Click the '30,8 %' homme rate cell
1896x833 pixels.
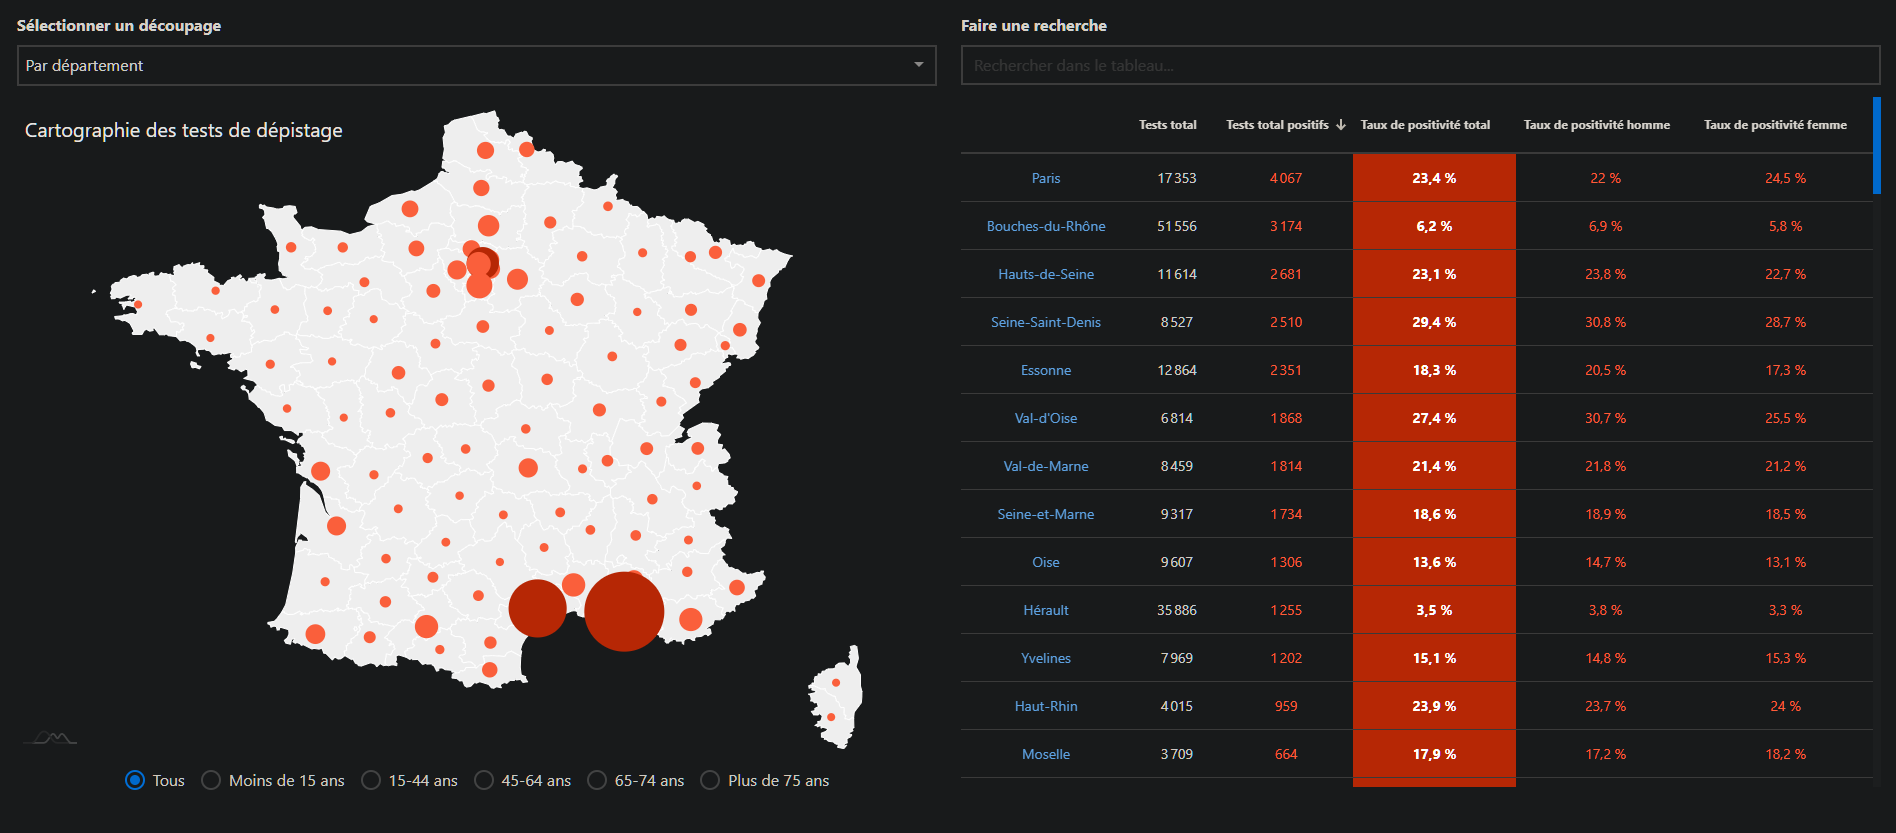coord(1605,322)
